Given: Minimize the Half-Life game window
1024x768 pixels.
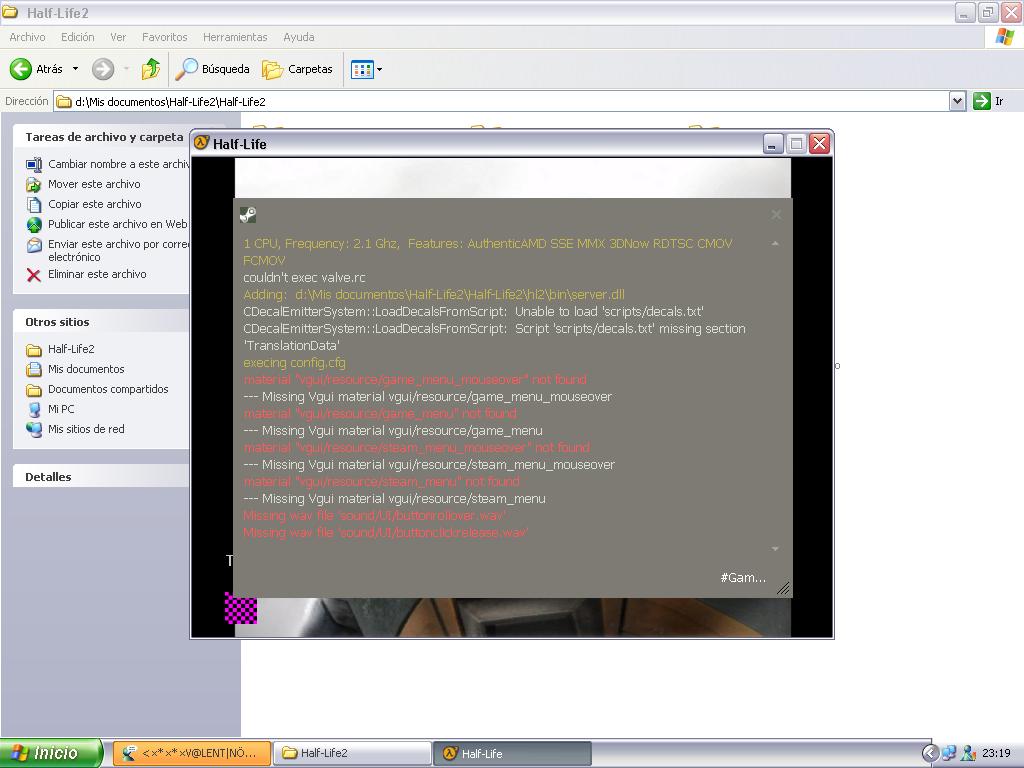Looking at the screenshot, I should (x=773, y=144).
